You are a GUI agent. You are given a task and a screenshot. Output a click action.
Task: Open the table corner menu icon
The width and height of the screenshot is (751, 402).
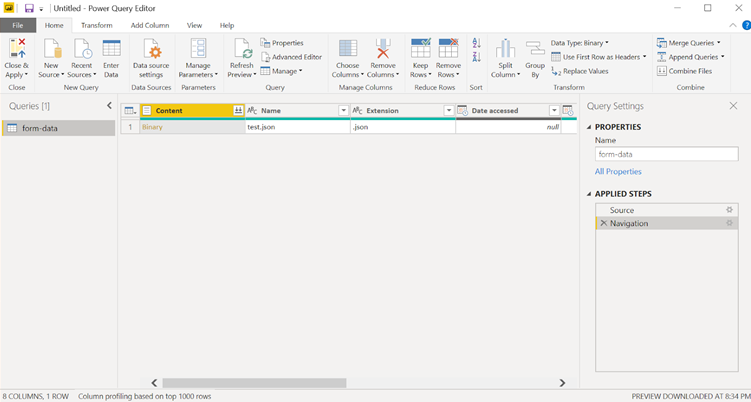tap(130, 111)
